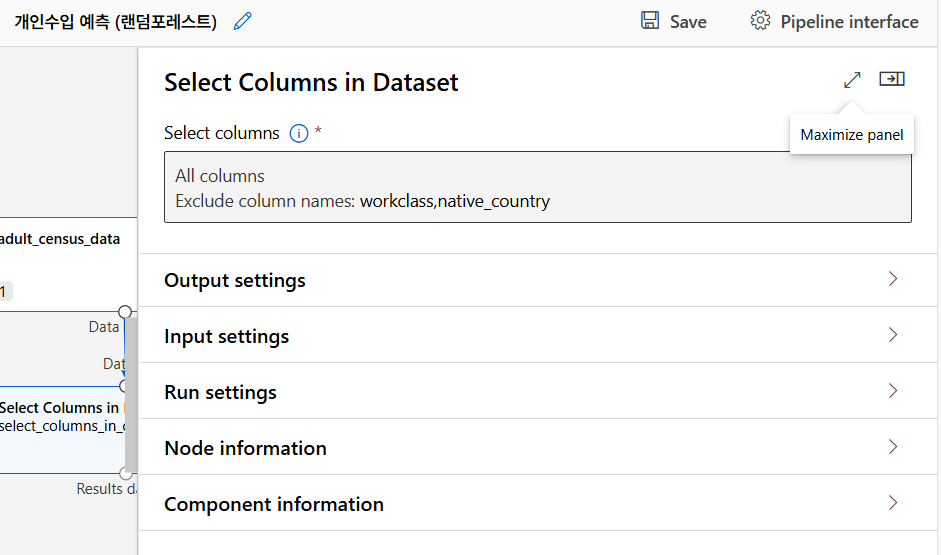Open the Select columns editor field
Screen dimensions: 941x555
click(x=537, y=188)
